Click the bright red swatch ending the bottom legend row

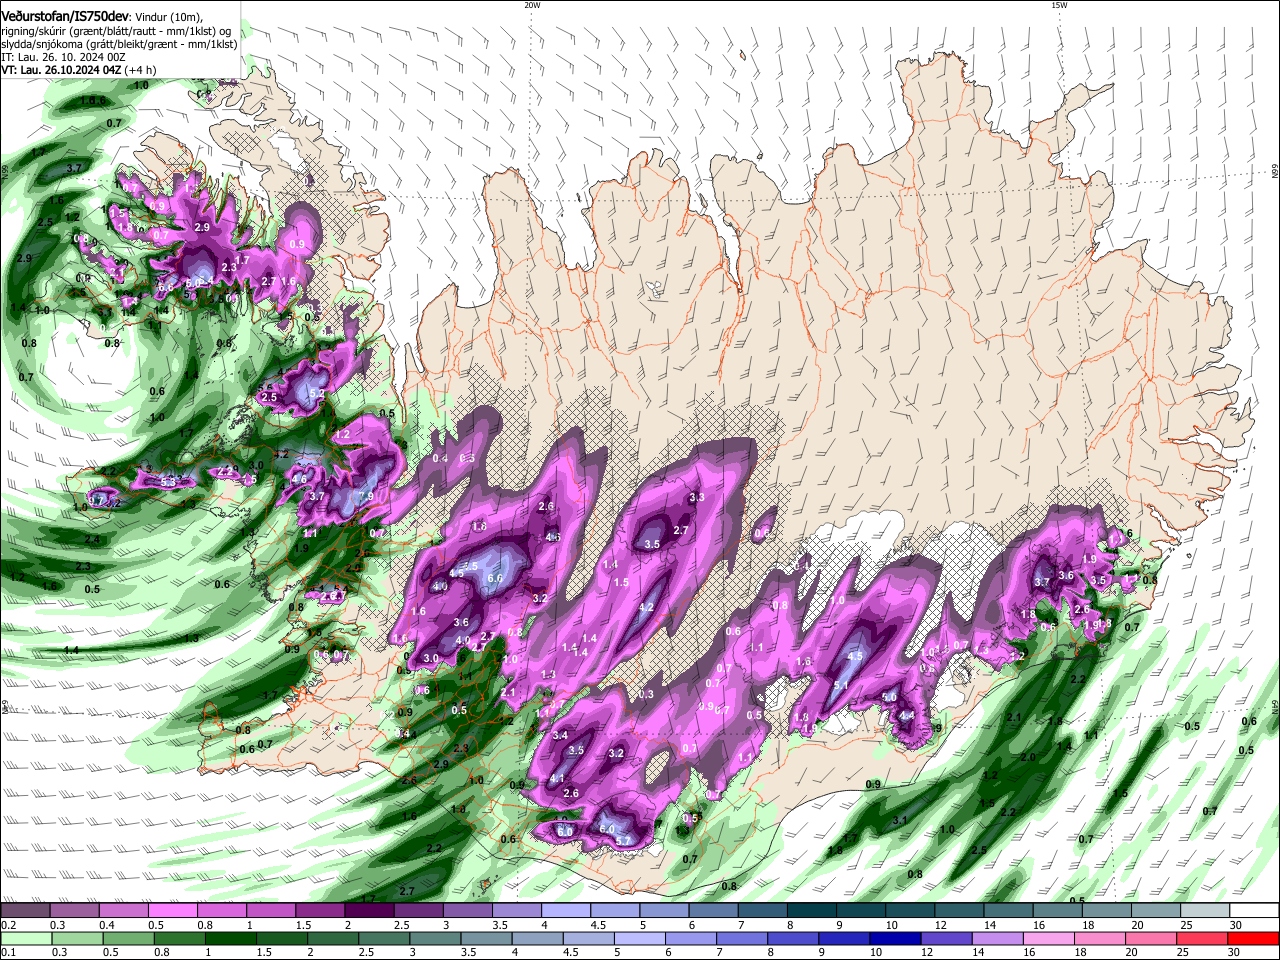(x=1252, y=939)
